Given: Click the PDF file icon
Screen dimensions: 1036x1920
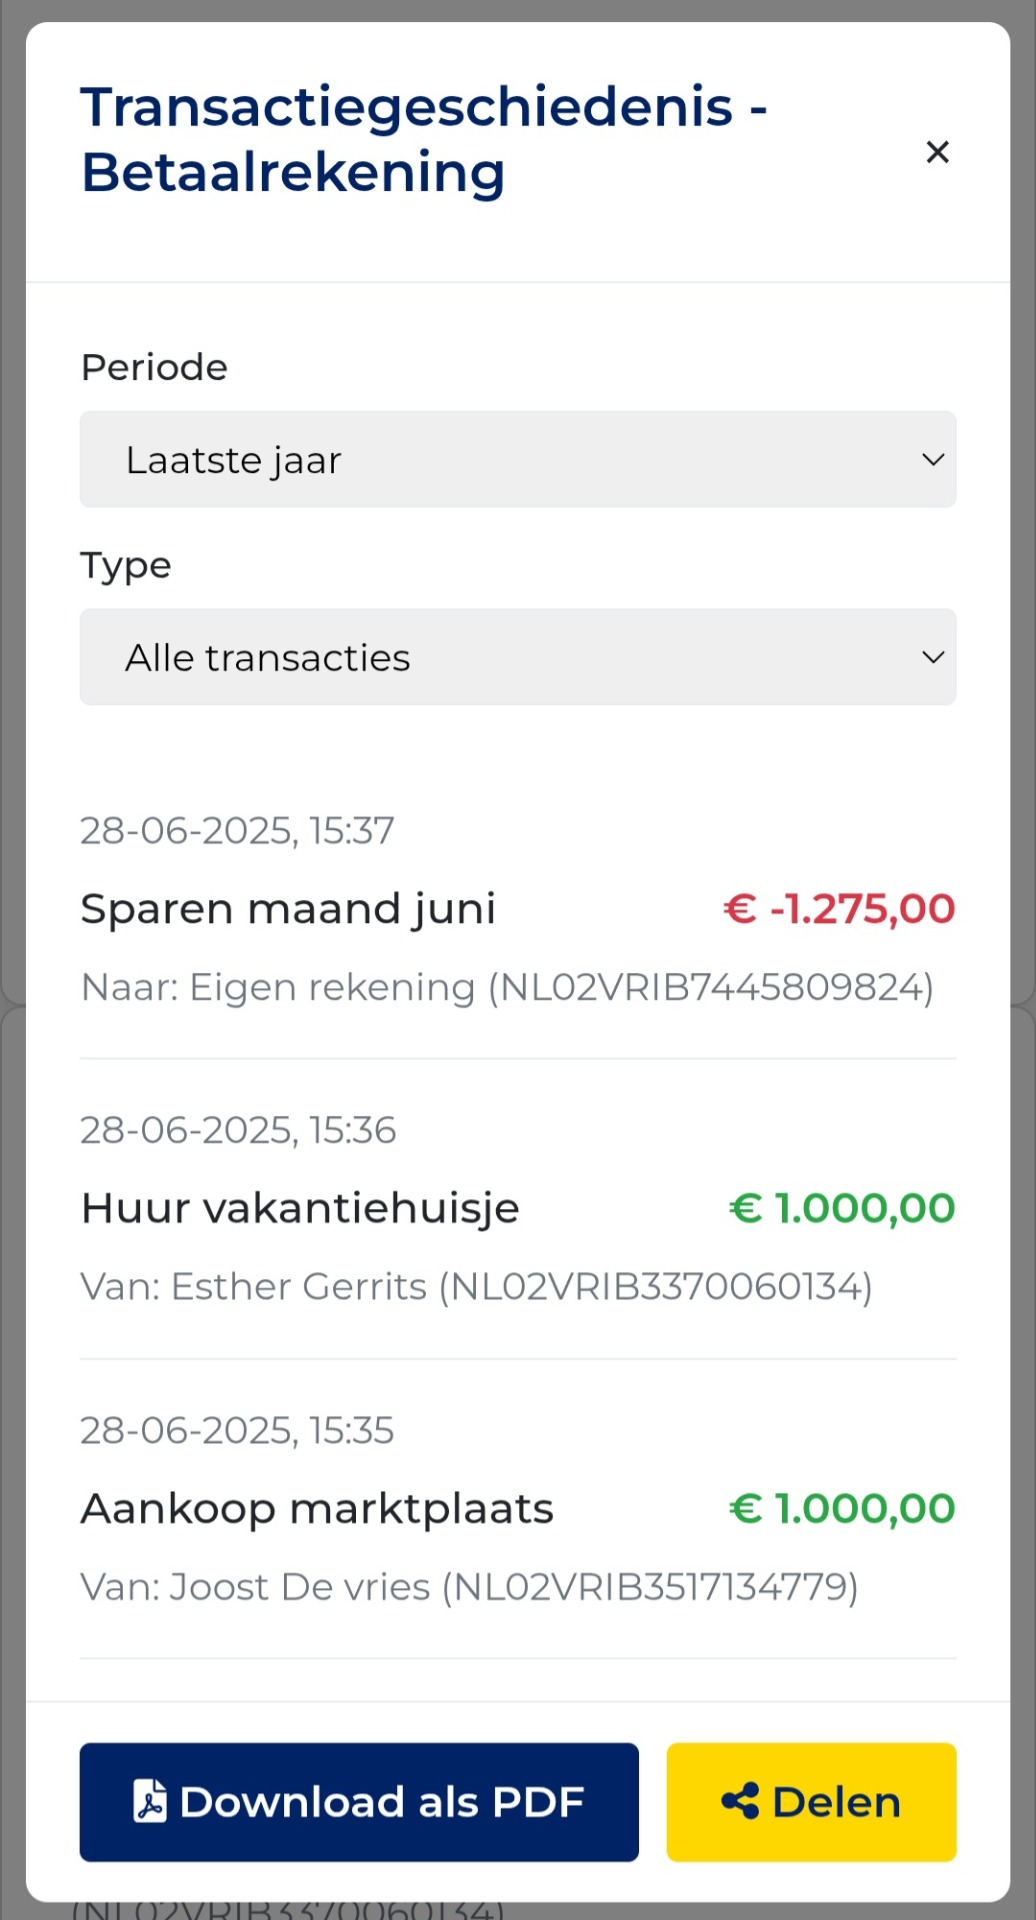Looking at the screenshot, I should [x=150, y=1802].
